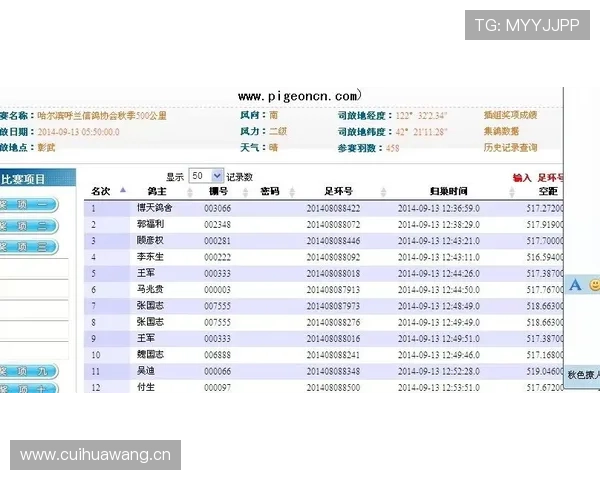Select owner 付生 in row 12
Viewport: 600px width, 480px height.
coord(146,387)
